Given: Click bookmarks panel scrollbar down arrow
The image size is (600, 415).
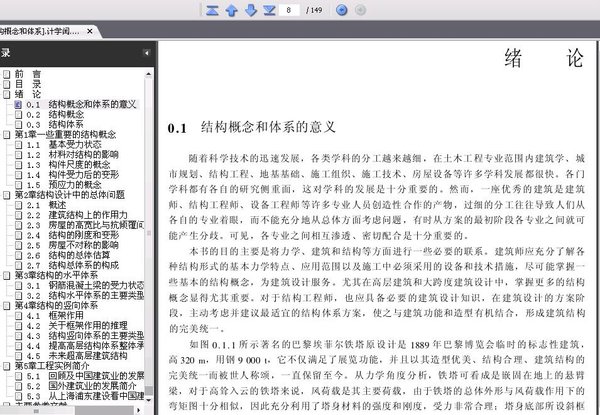Looking at the screenshot, I should pos(148,400).
